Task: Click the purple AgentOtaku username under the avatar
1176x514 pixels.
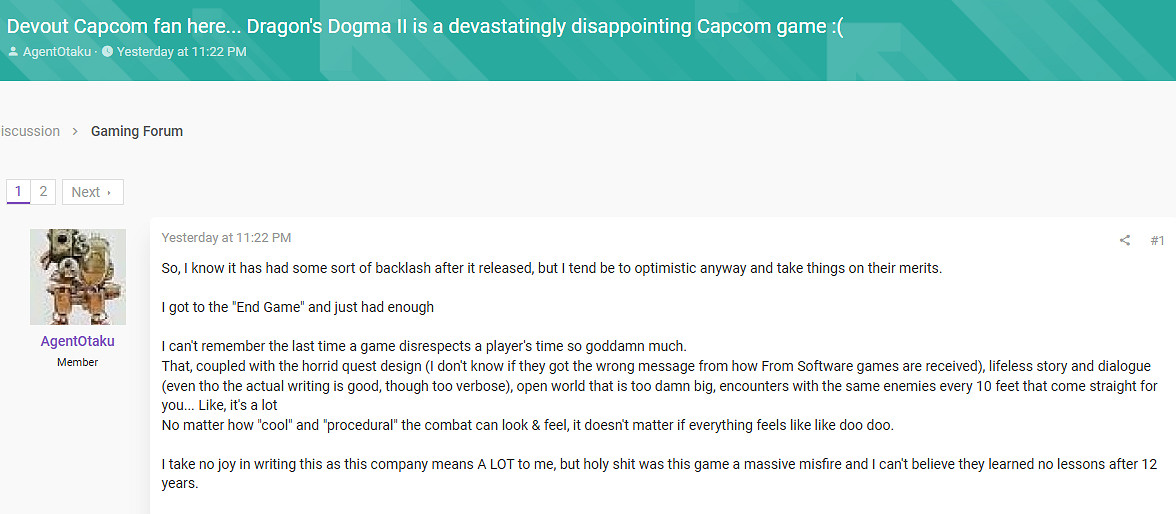Action: click(x=78, y=341)
